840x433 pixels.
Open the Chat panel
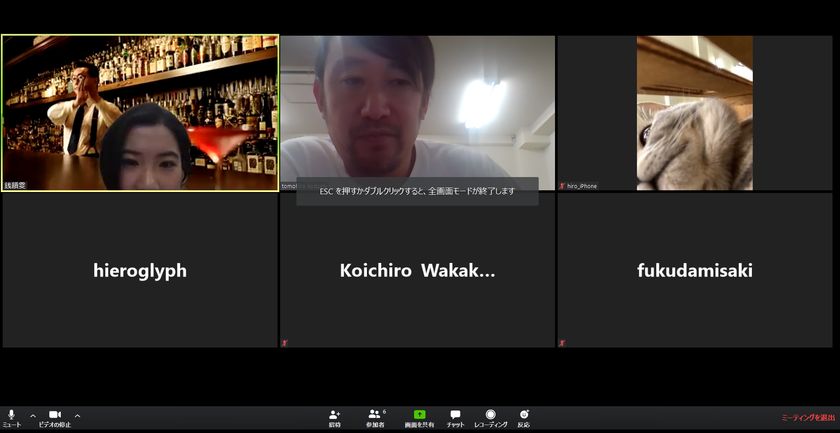point(455,416)
